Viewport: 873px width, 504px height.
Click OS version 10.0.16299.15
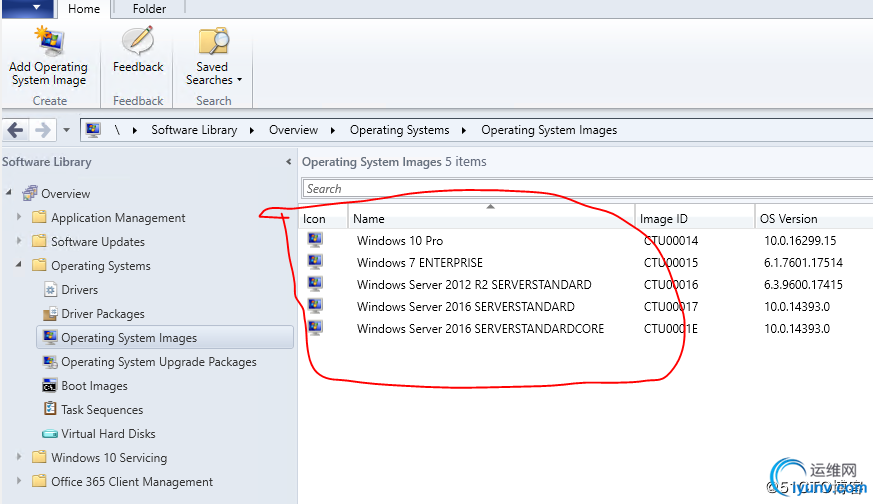pos(800,241)
